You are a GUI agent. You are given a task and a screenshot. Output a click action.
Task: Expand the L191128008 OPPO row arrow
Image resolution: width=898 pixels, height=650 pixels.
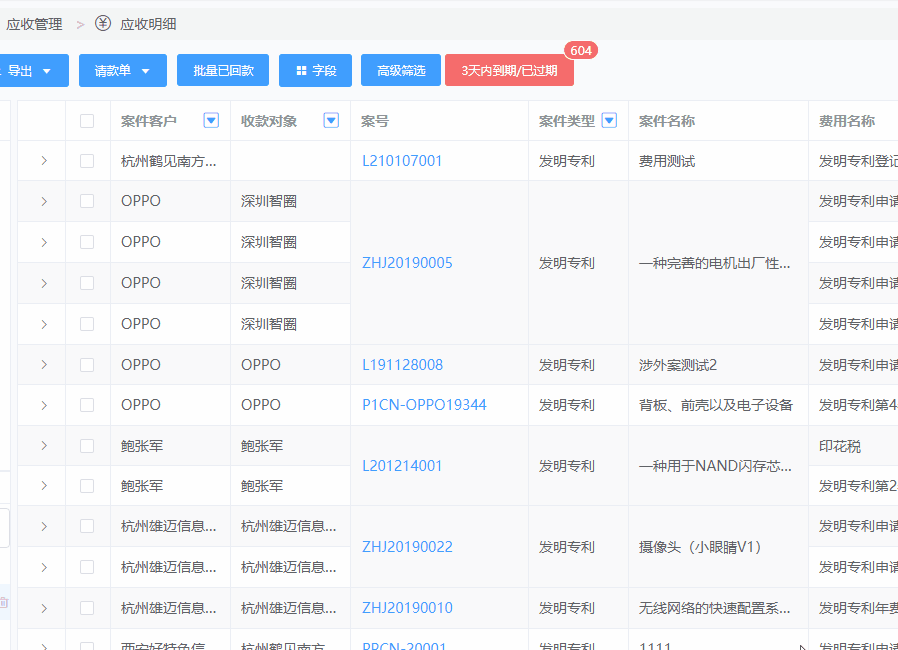tap(44, 365)
